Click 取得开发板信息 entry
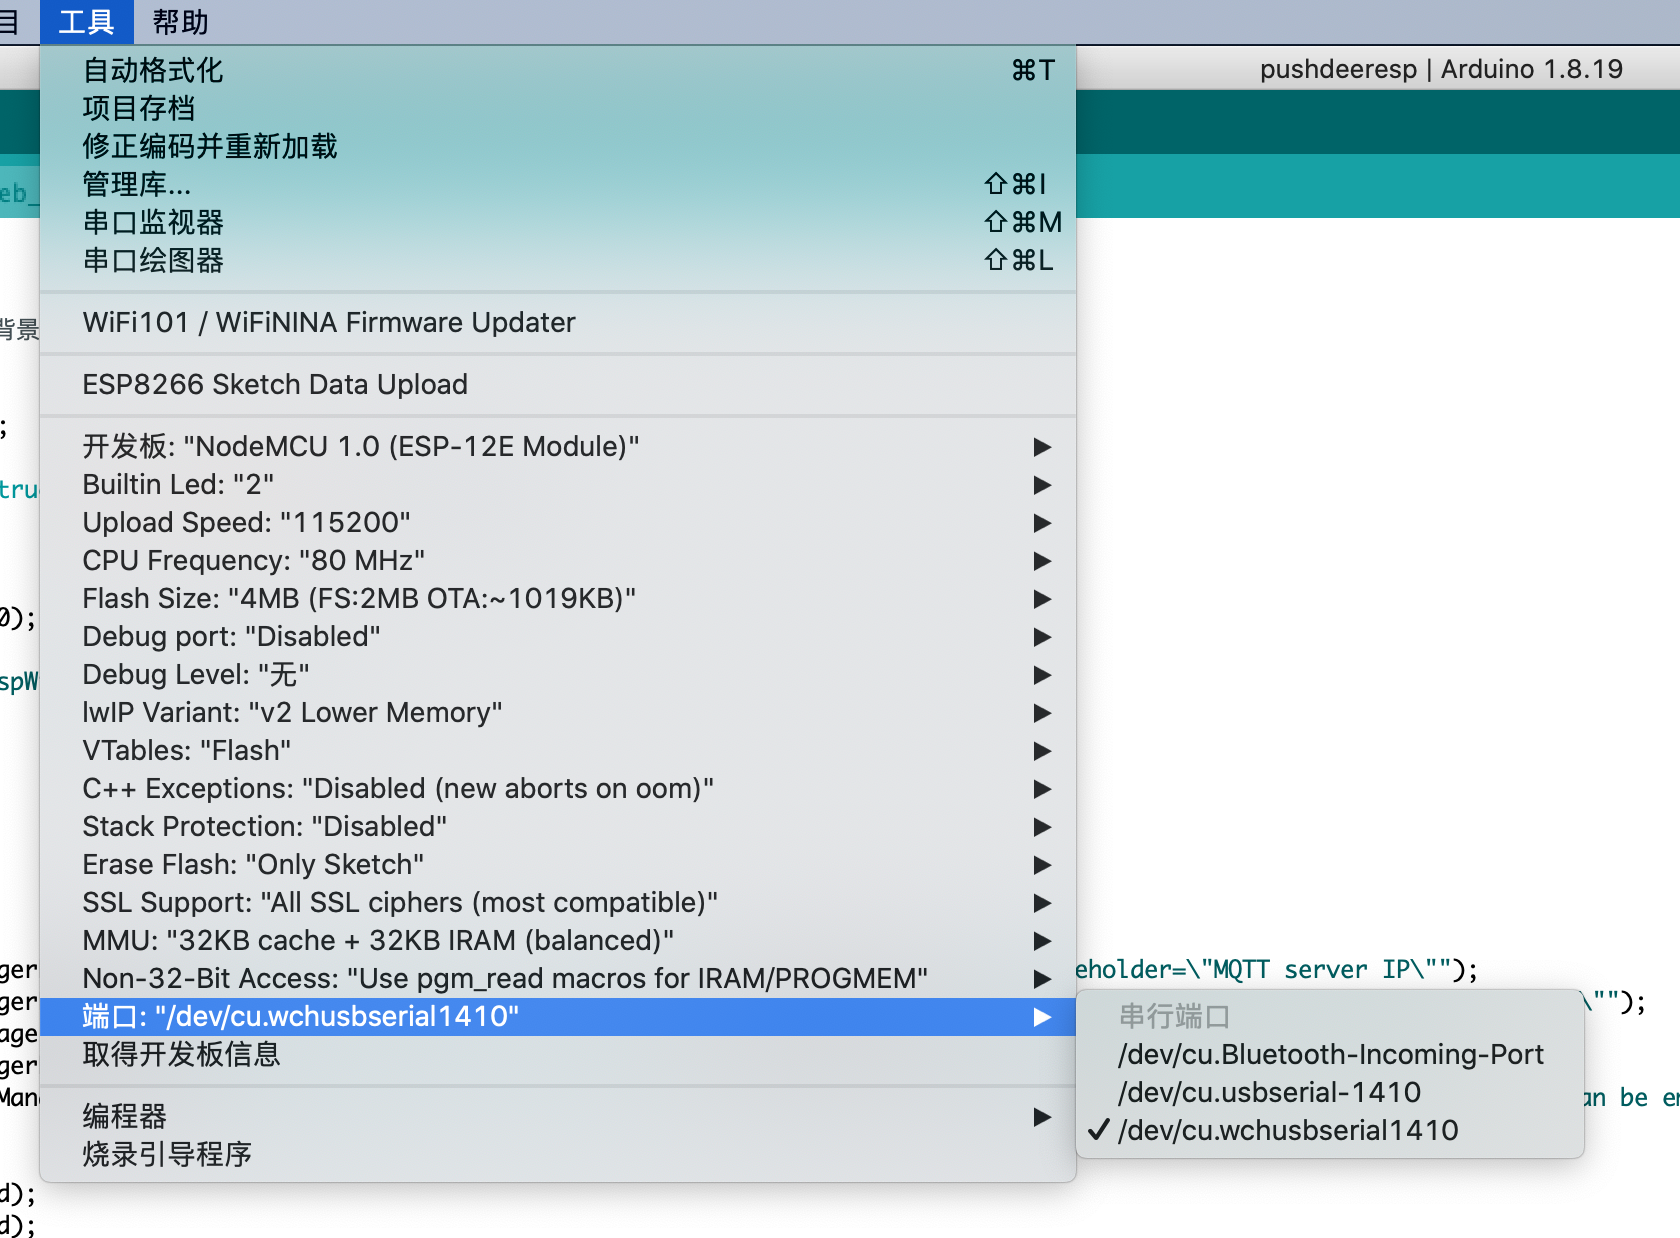 558,1054
